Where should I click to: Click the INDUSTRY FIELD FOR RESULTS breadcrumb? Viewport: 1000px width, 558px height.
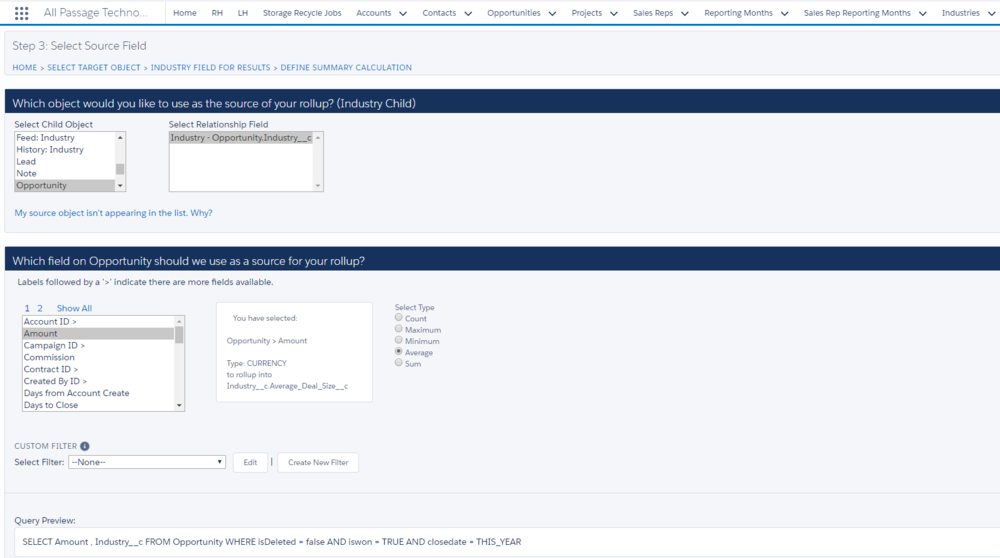pos(210,68)
